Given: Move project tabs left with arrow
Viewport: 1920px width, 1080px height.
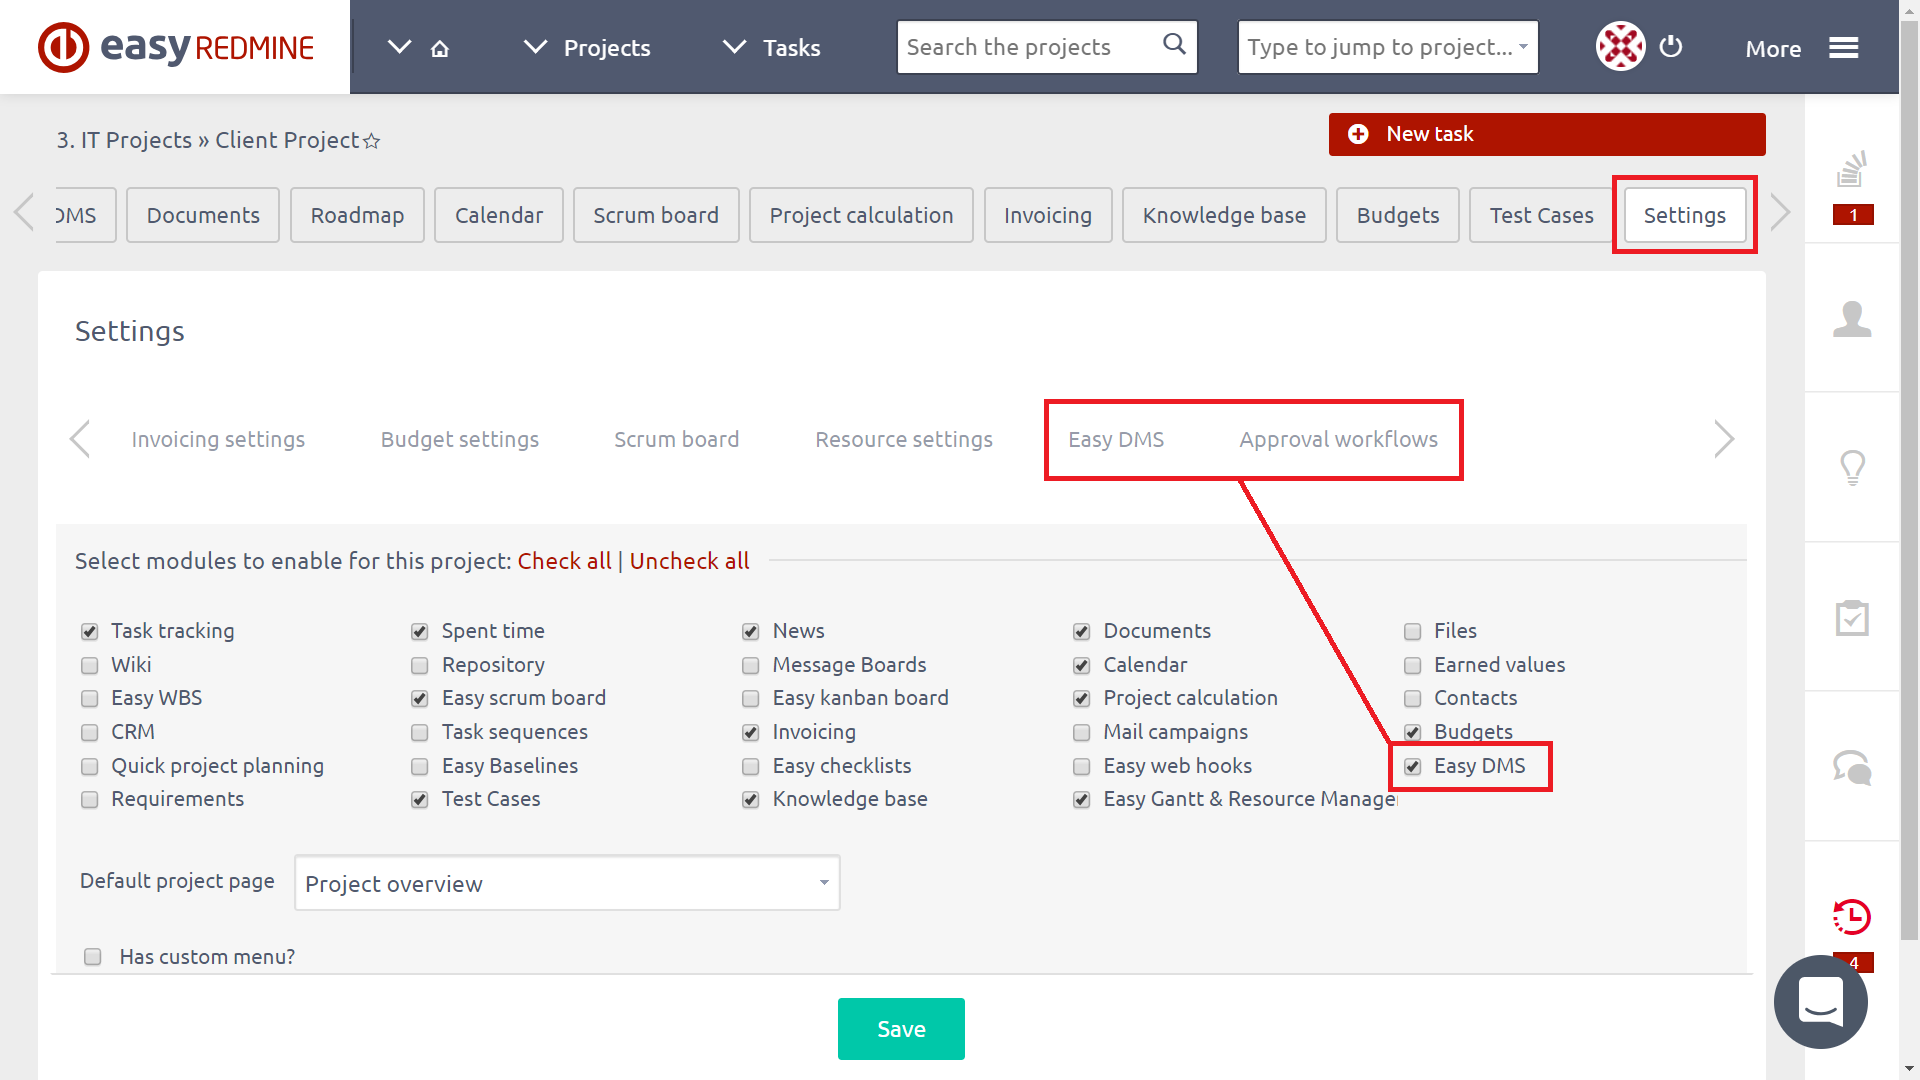Looking at the screenshot, I should coord(25,212).
